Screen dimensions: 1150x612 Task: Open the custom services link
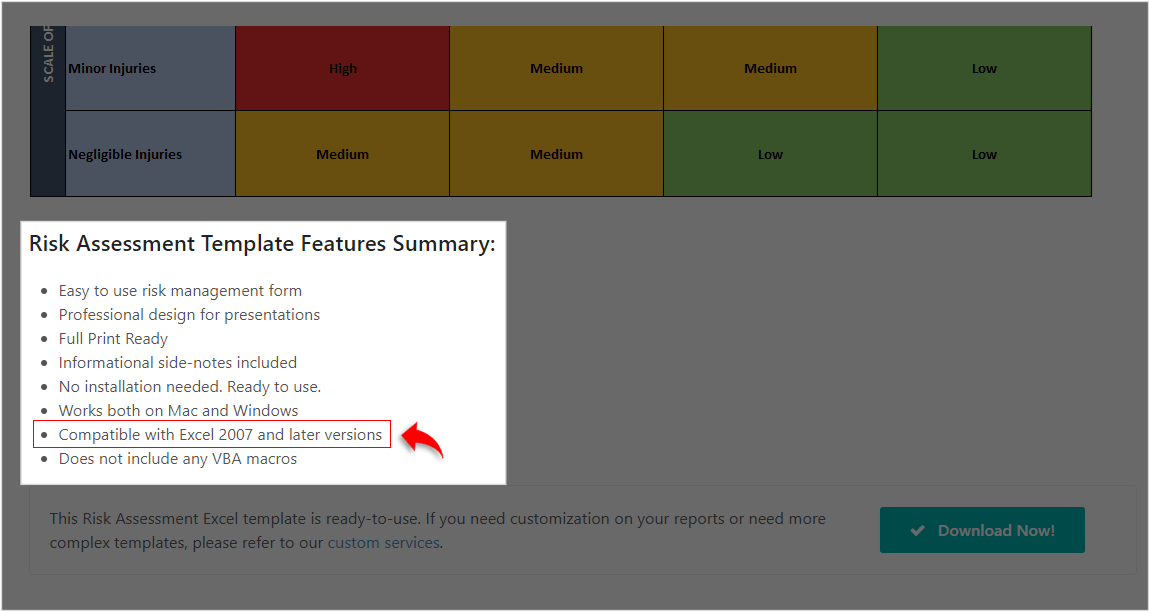coord(384,543)
